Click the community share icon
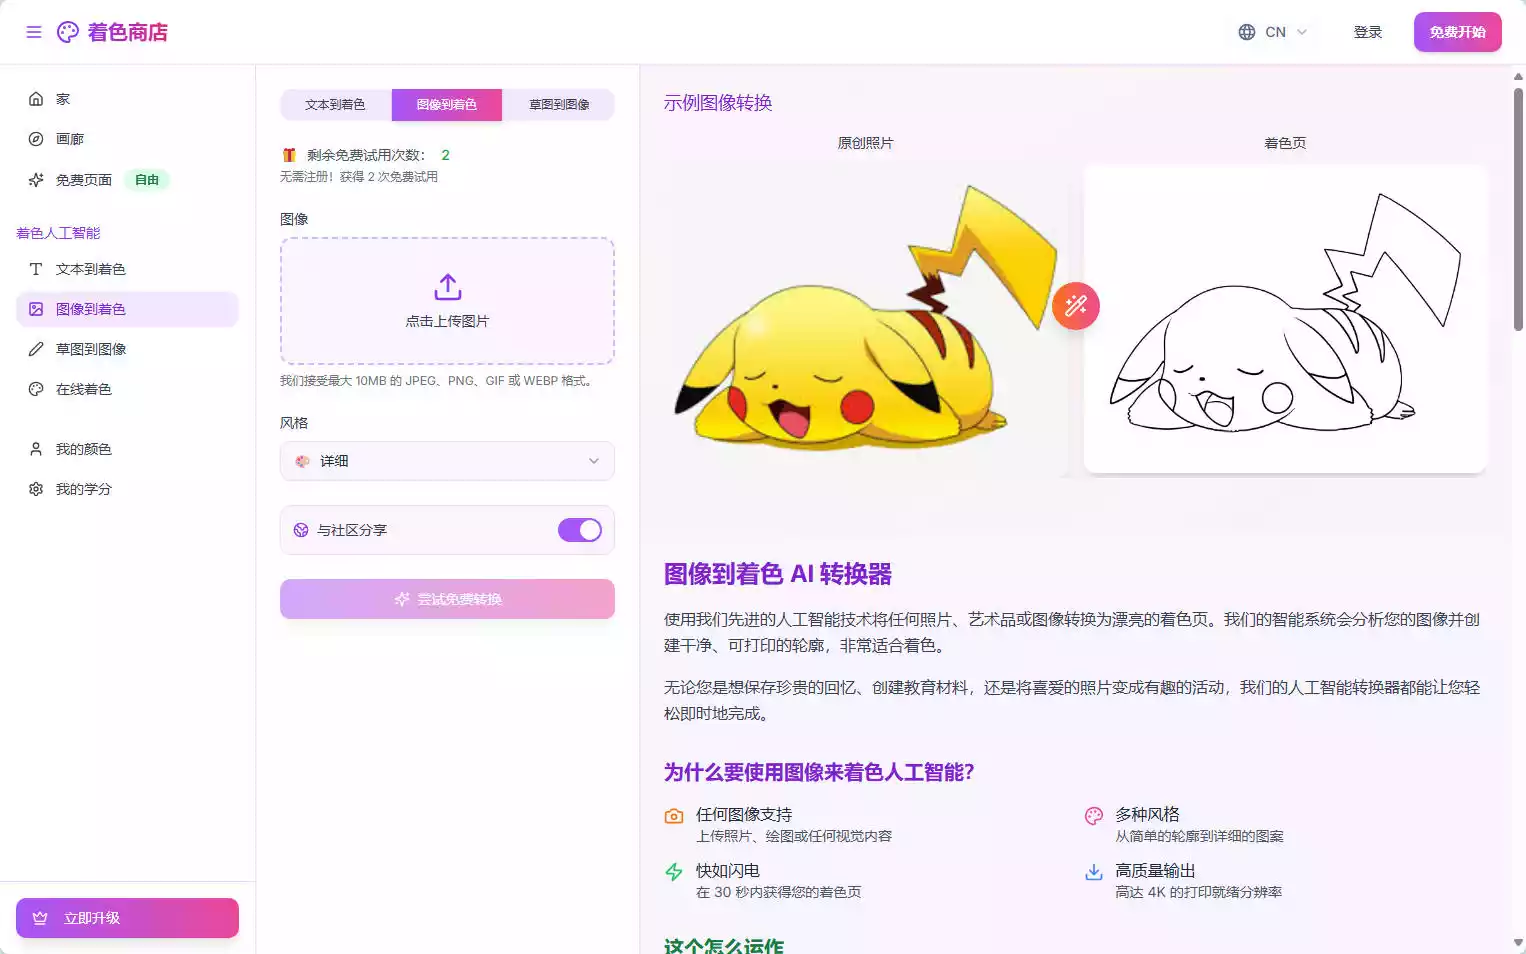This screenshot has width=1526, height=954. tap(301, 530)
